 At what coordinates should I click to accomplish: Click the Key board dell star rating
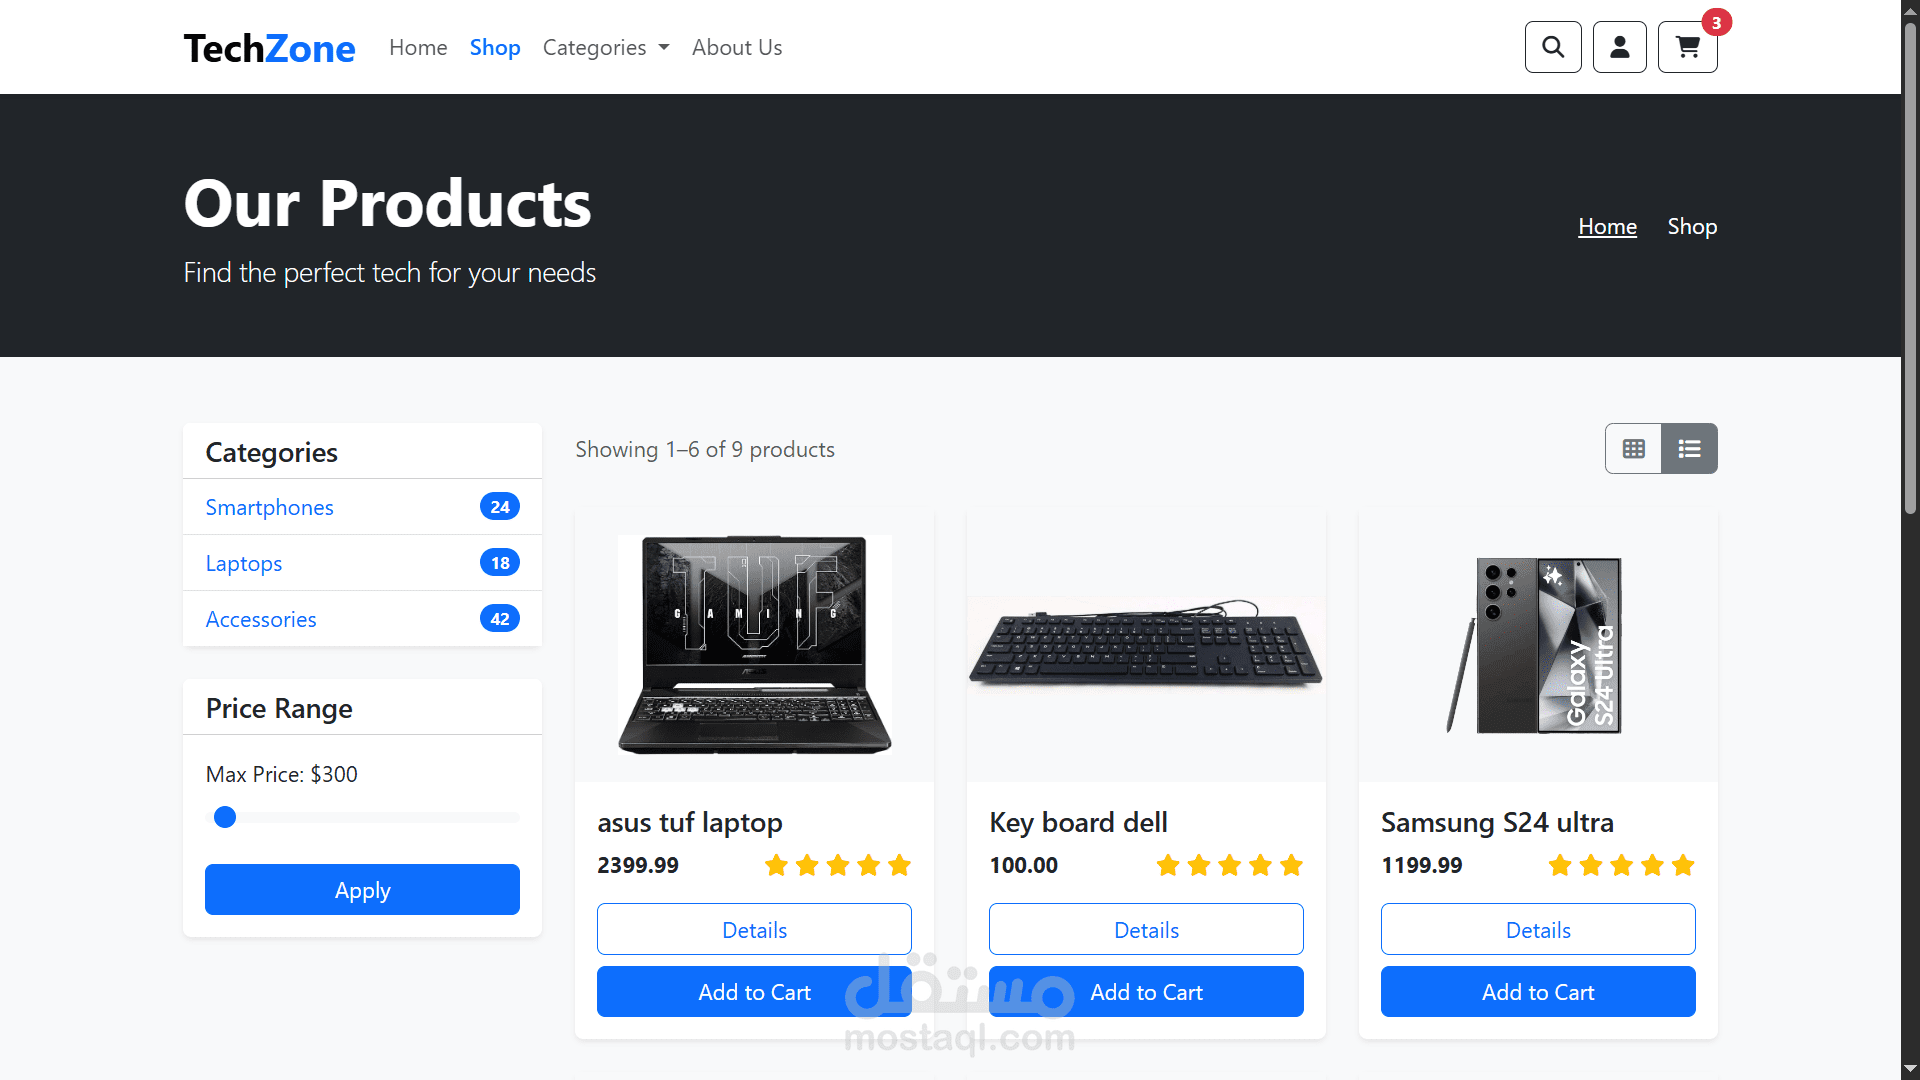(1229, 865)
